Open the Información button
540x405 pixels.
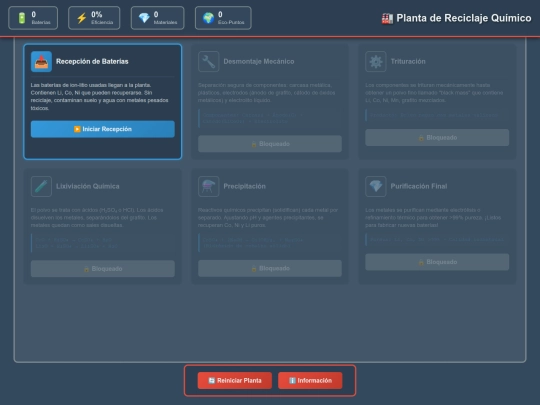tap(310, 381)
